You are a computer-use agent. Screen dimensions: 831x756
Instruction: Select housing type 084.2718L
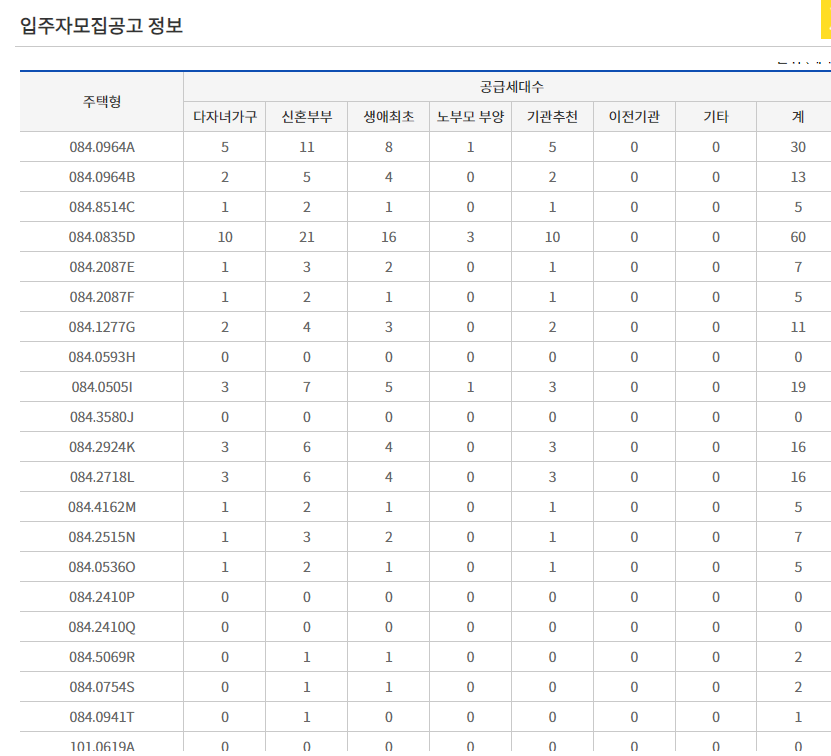click(102, 477)
